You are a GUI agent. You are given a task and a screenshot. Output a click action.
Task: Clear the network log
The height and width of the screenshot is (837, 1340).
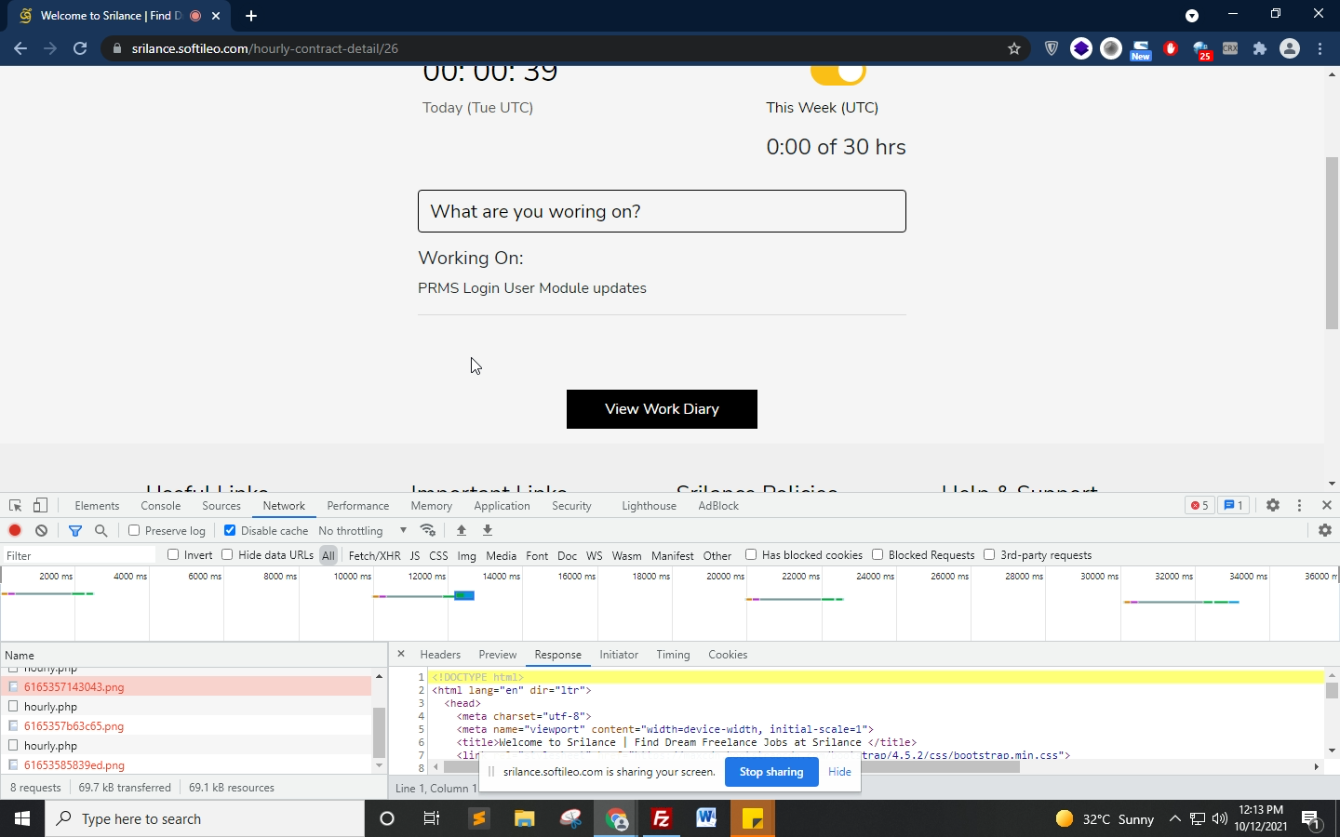click(41, 531)
